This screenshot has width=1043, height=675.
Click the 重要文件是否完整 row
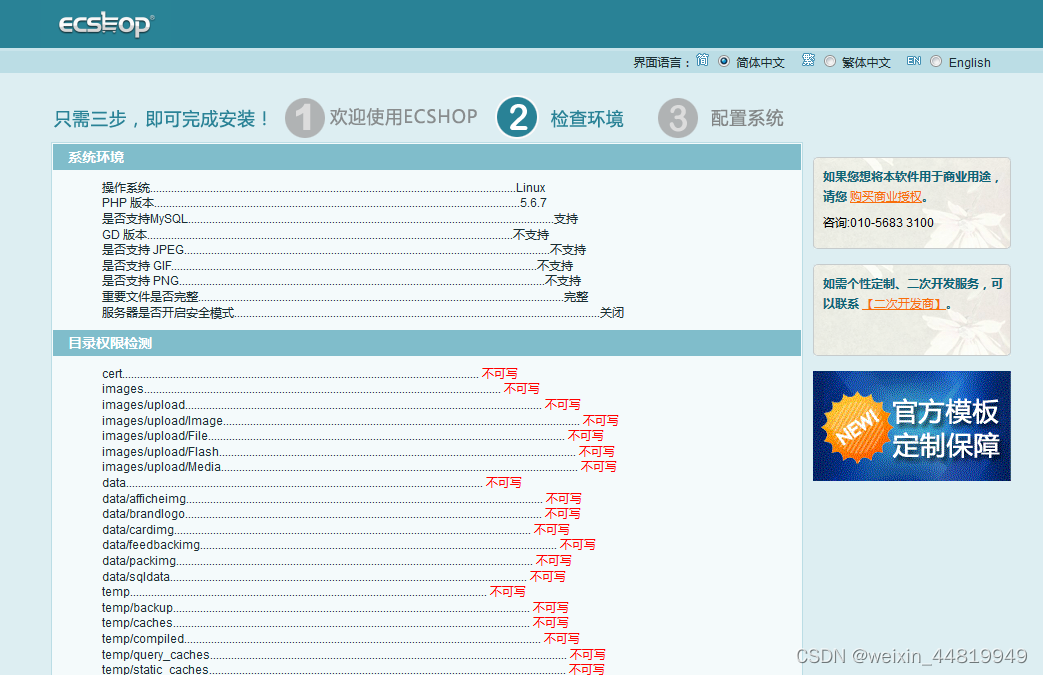[x=345, y=297]
